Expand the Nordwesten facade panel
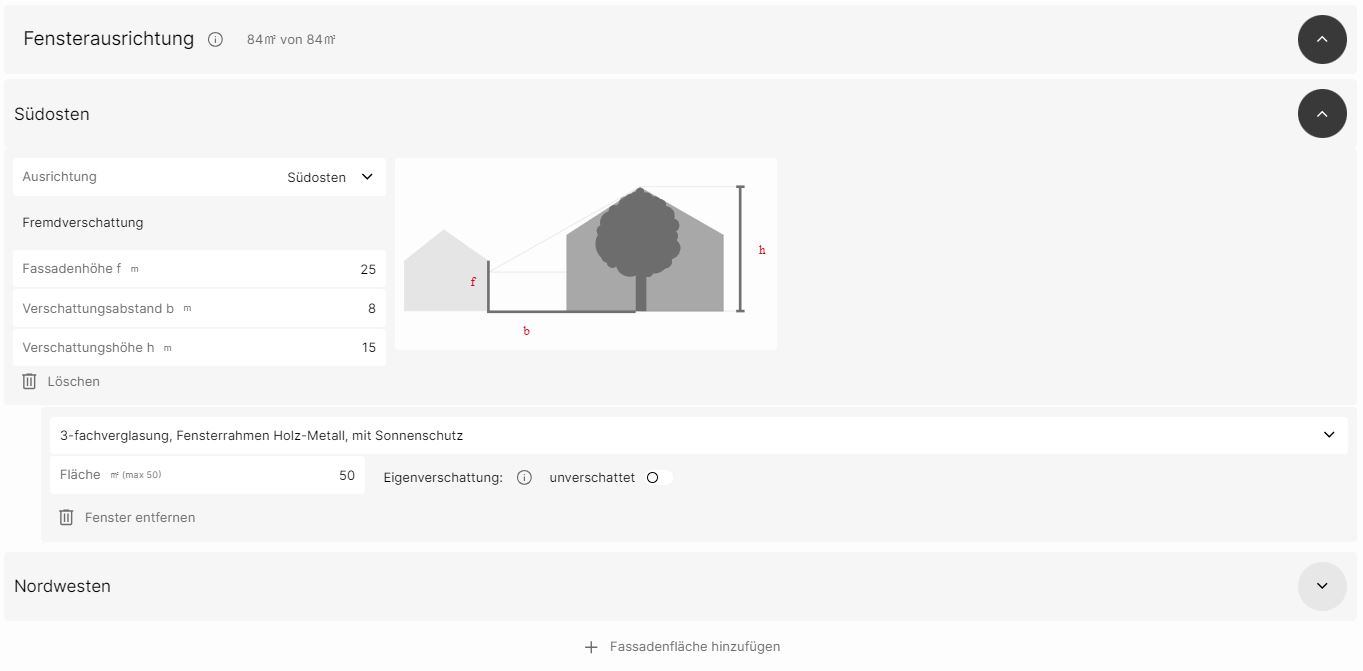This screenshot has height=671, width=1363. [x=1322, y=586]
